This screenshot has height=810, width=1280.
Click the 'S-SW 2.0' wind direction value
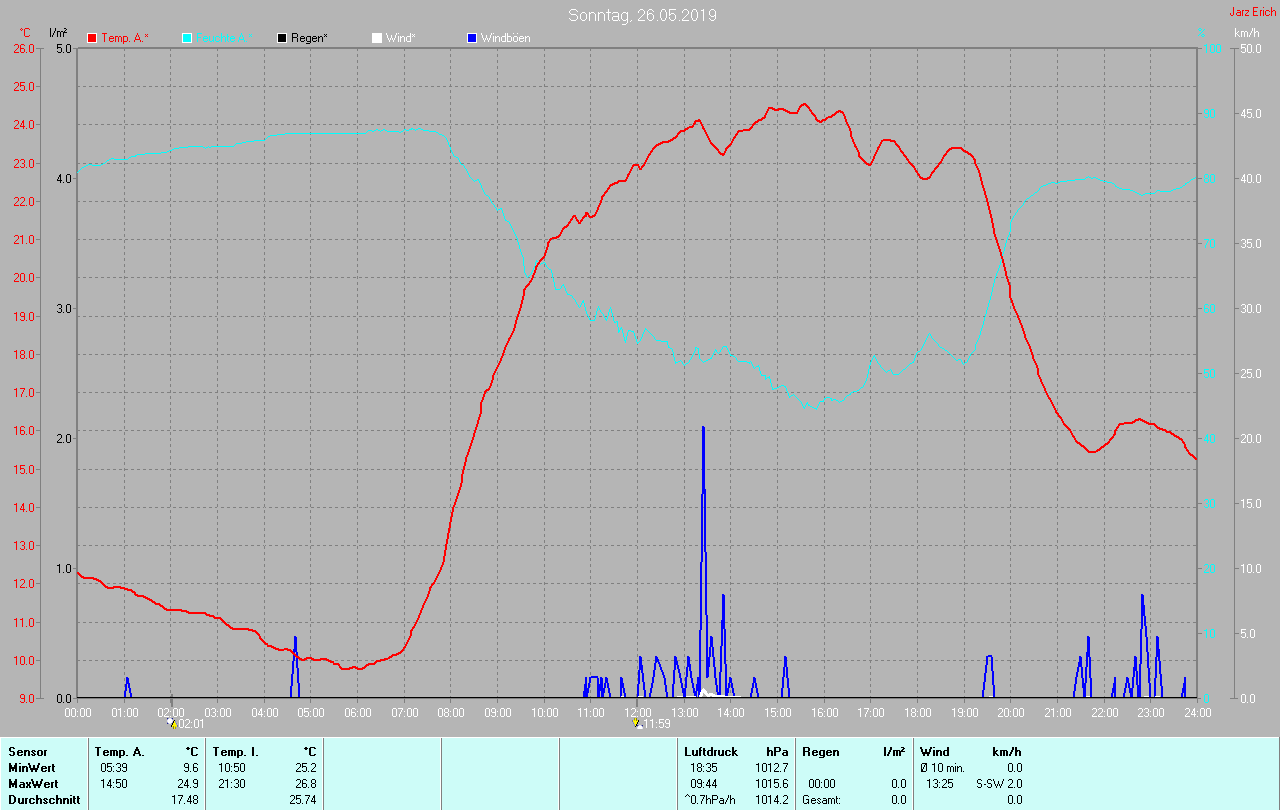click(999, 784)
